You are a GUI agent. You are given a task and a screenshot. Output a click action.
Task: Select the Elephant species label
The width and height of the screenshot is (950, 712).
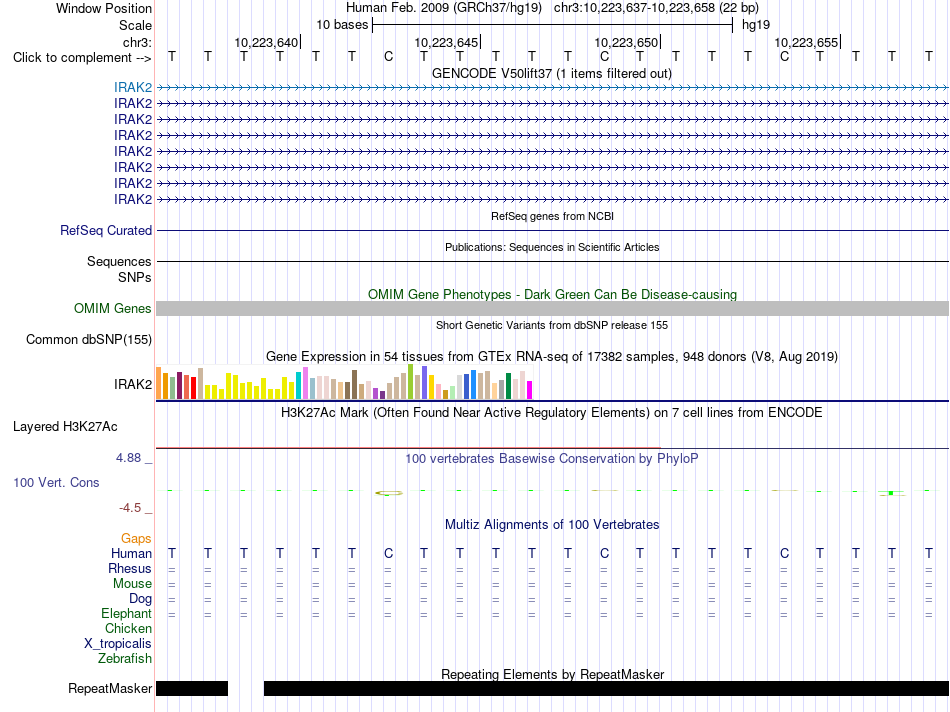(127, 613)
